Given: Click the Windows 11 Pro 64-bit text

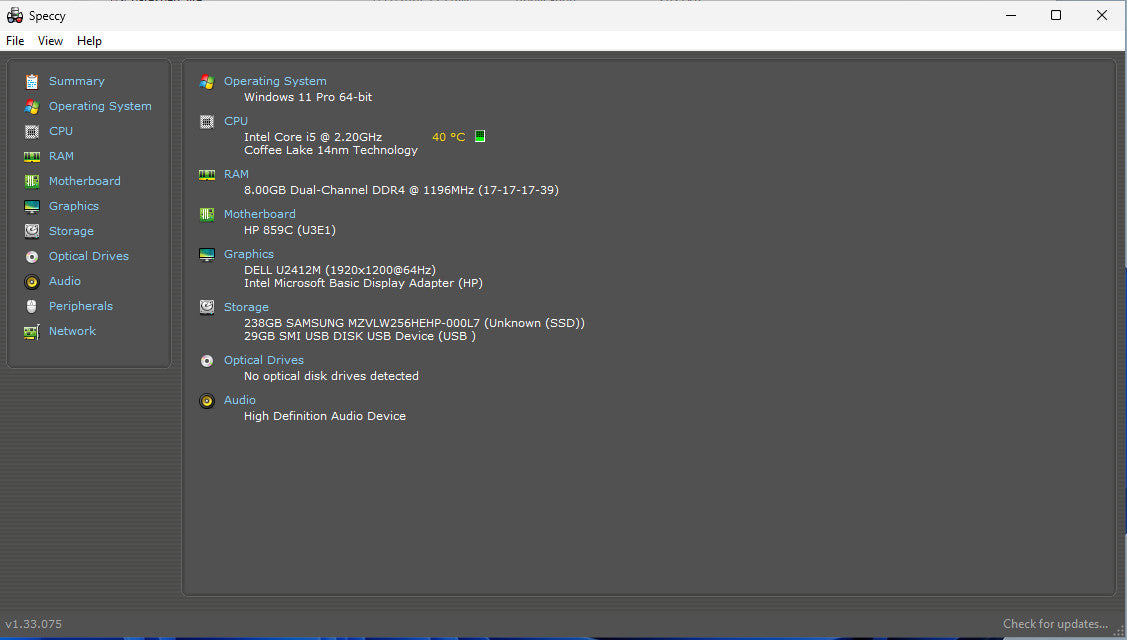Looking at the screenshot, I should [x=308, y=97].
